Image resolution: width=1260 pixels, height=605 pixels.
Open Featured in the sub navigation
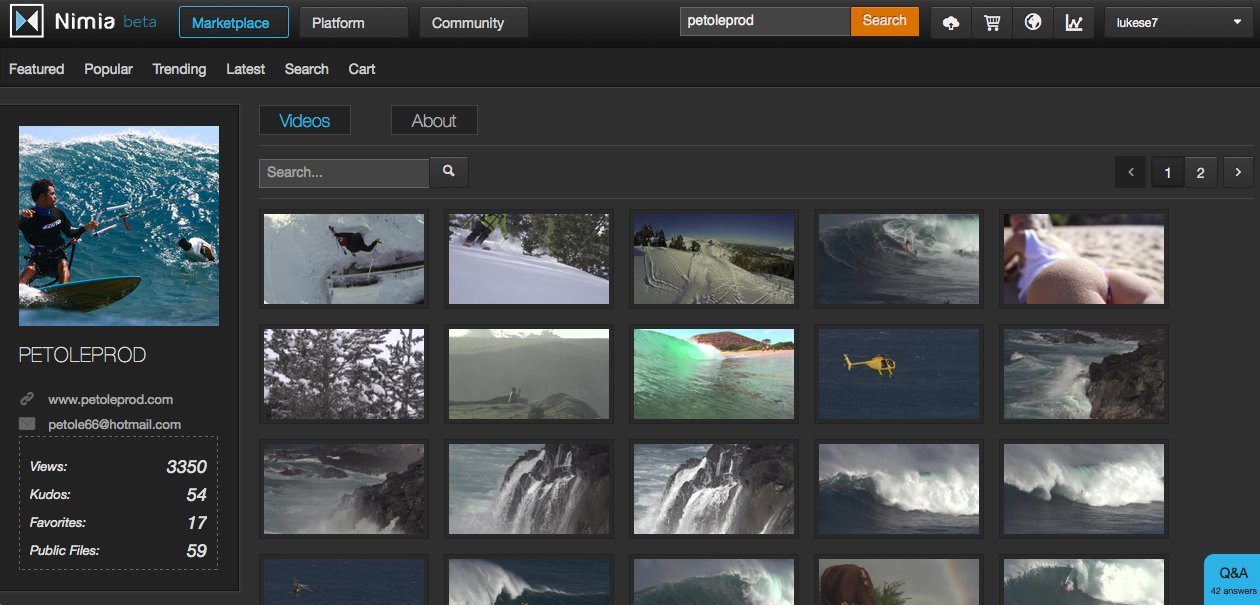click(36, 69)
